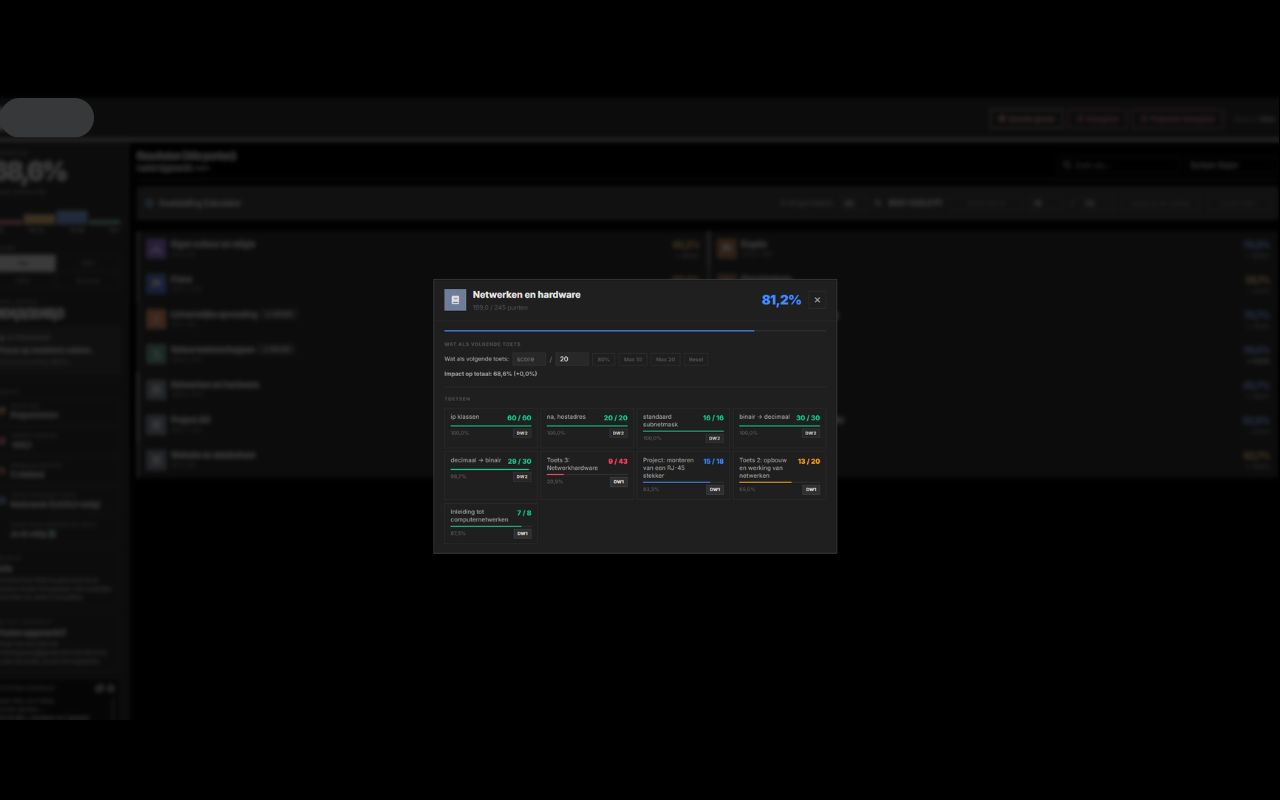Click the 29 / 30 score

click(519, 462)
